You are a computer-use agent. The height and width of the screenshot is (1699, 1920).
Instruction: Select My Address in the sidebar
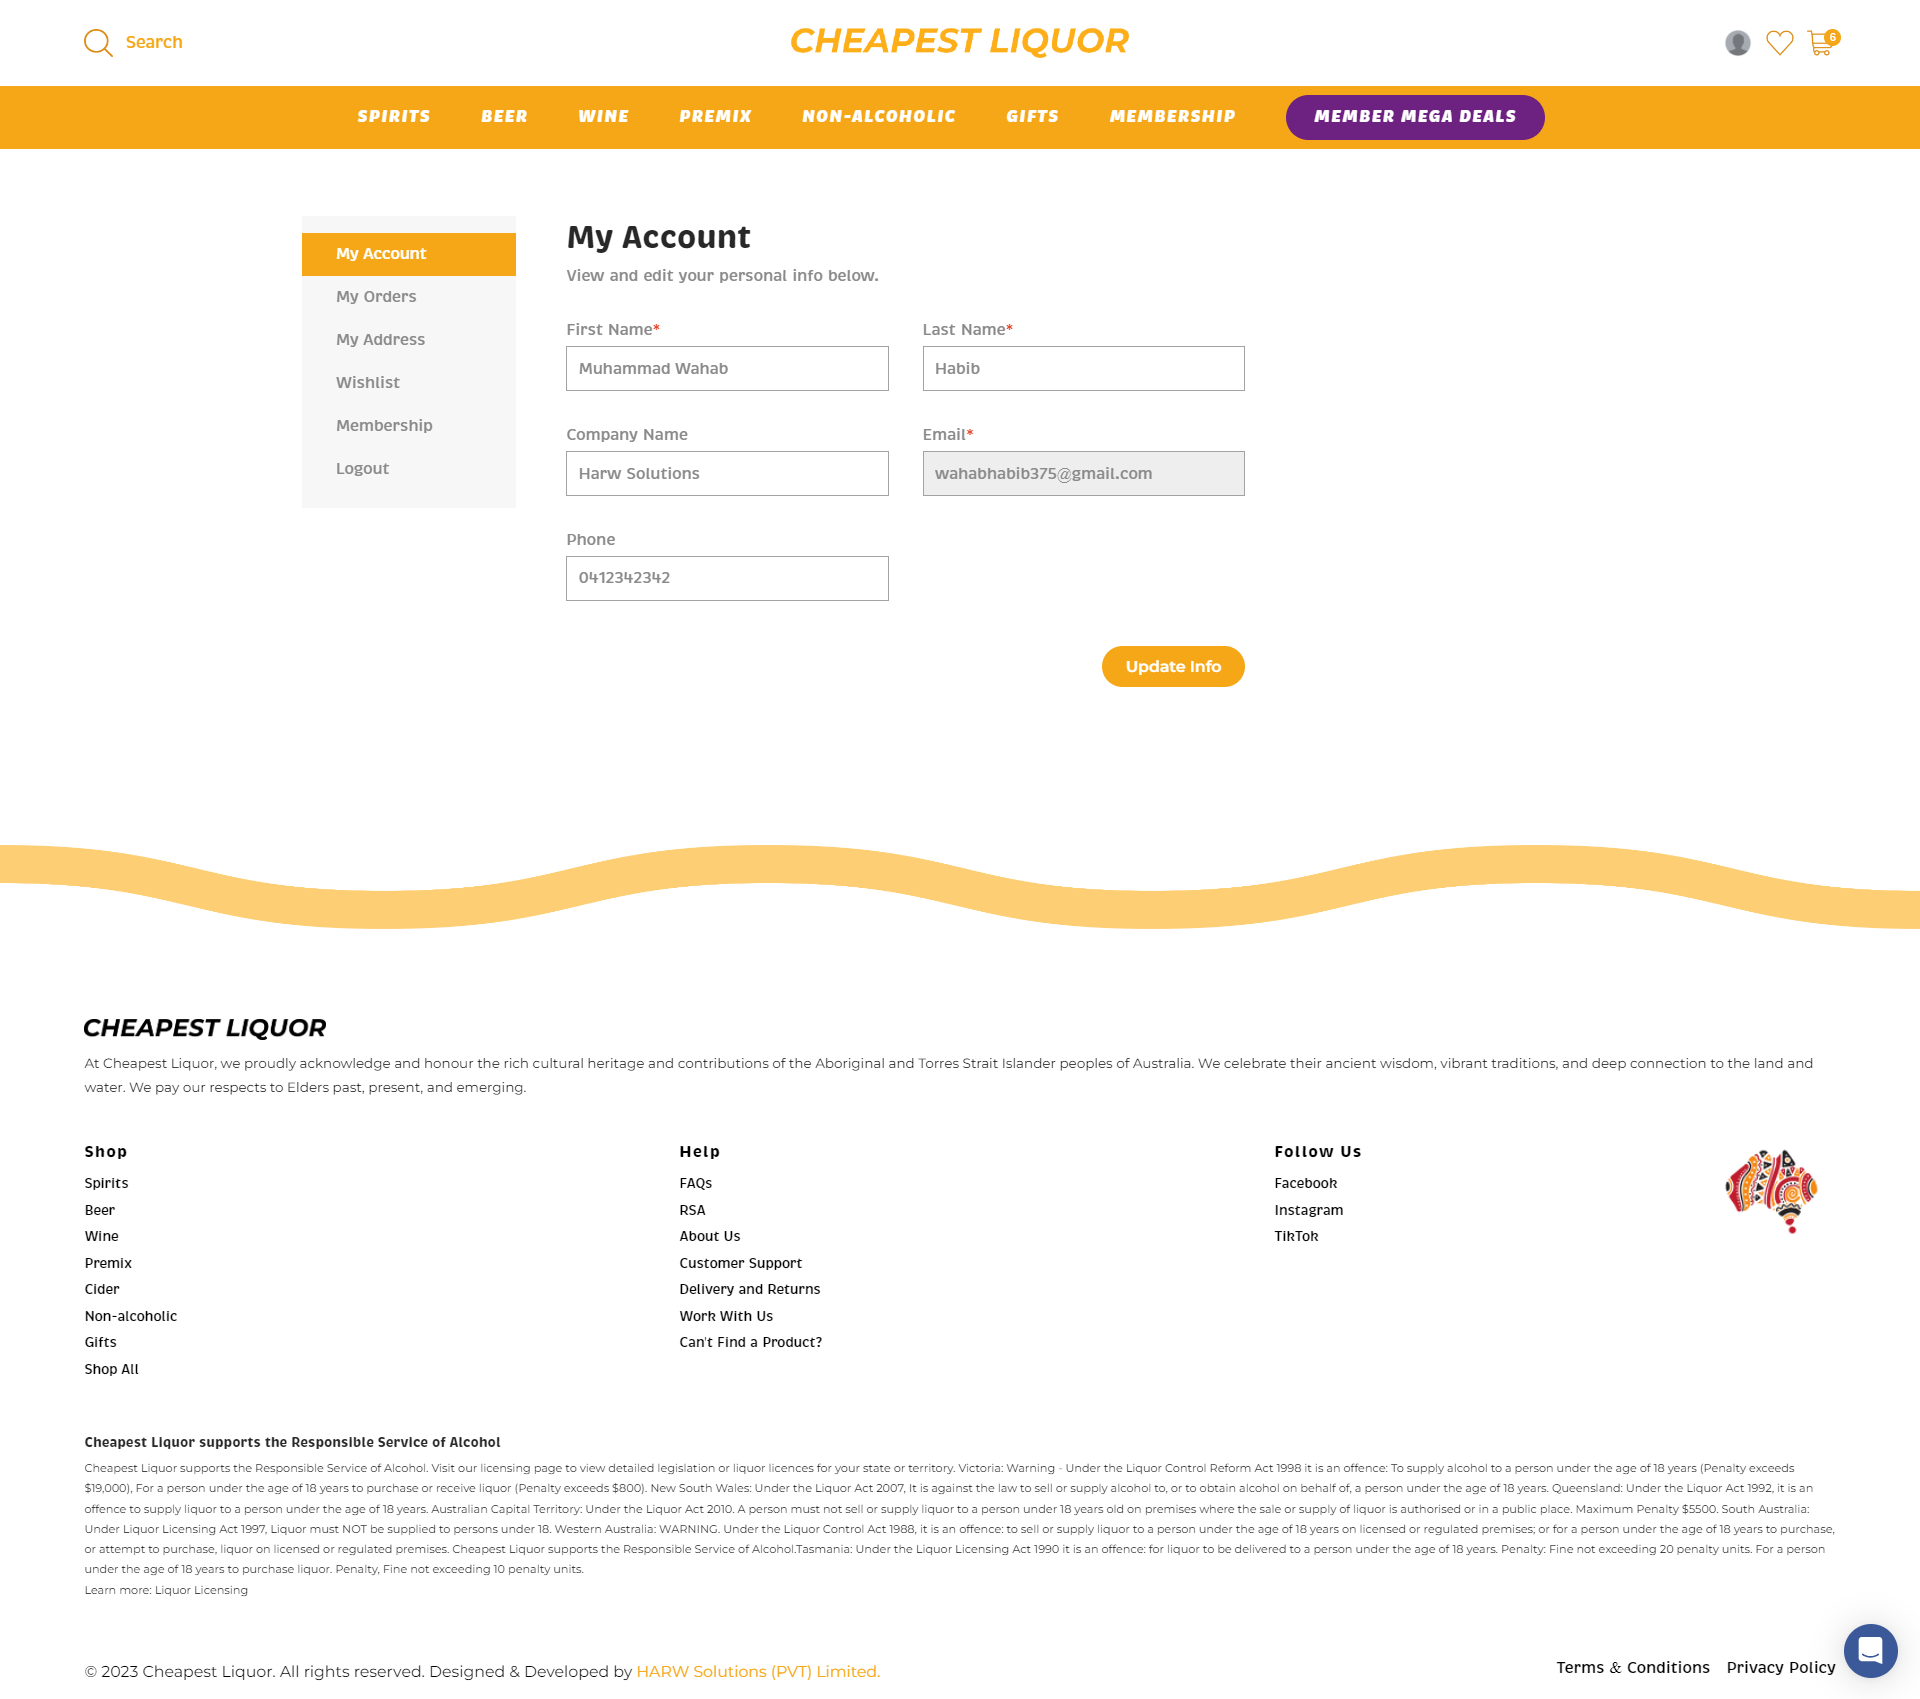[409, 340]
